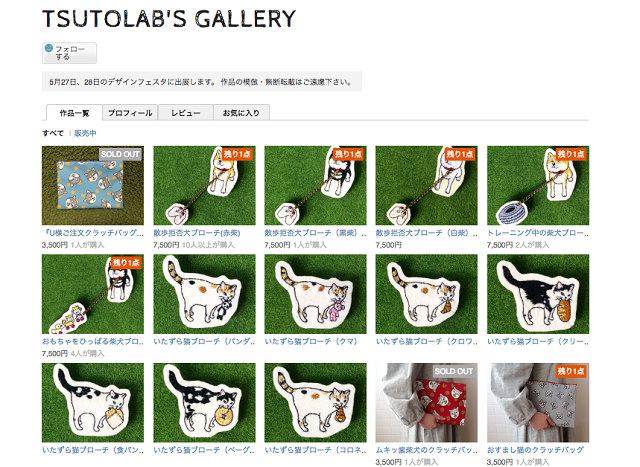This screenshot has width=640, height=467.
Task: Open いたずら猫ブローチ（クマ） title link
Action: 311,341
